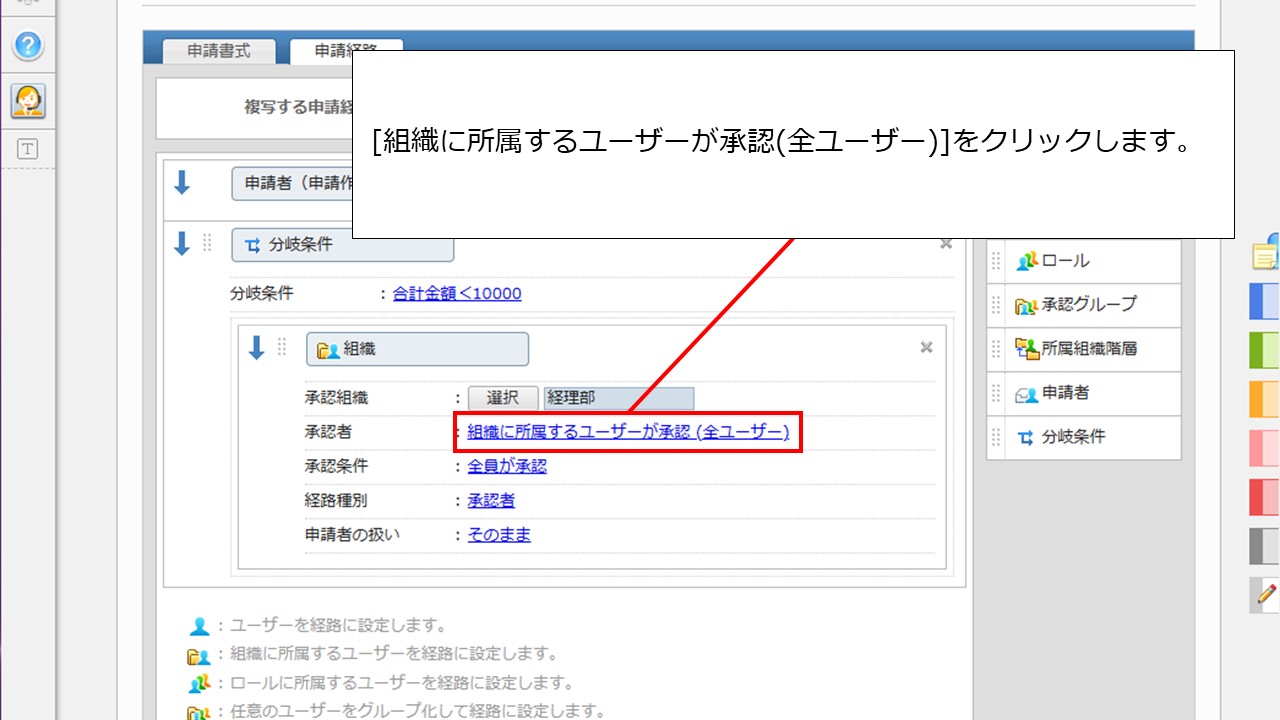1280x720 pixels.
Task: Select 分岐条件 in the right palette
Action: point(1073,437)
